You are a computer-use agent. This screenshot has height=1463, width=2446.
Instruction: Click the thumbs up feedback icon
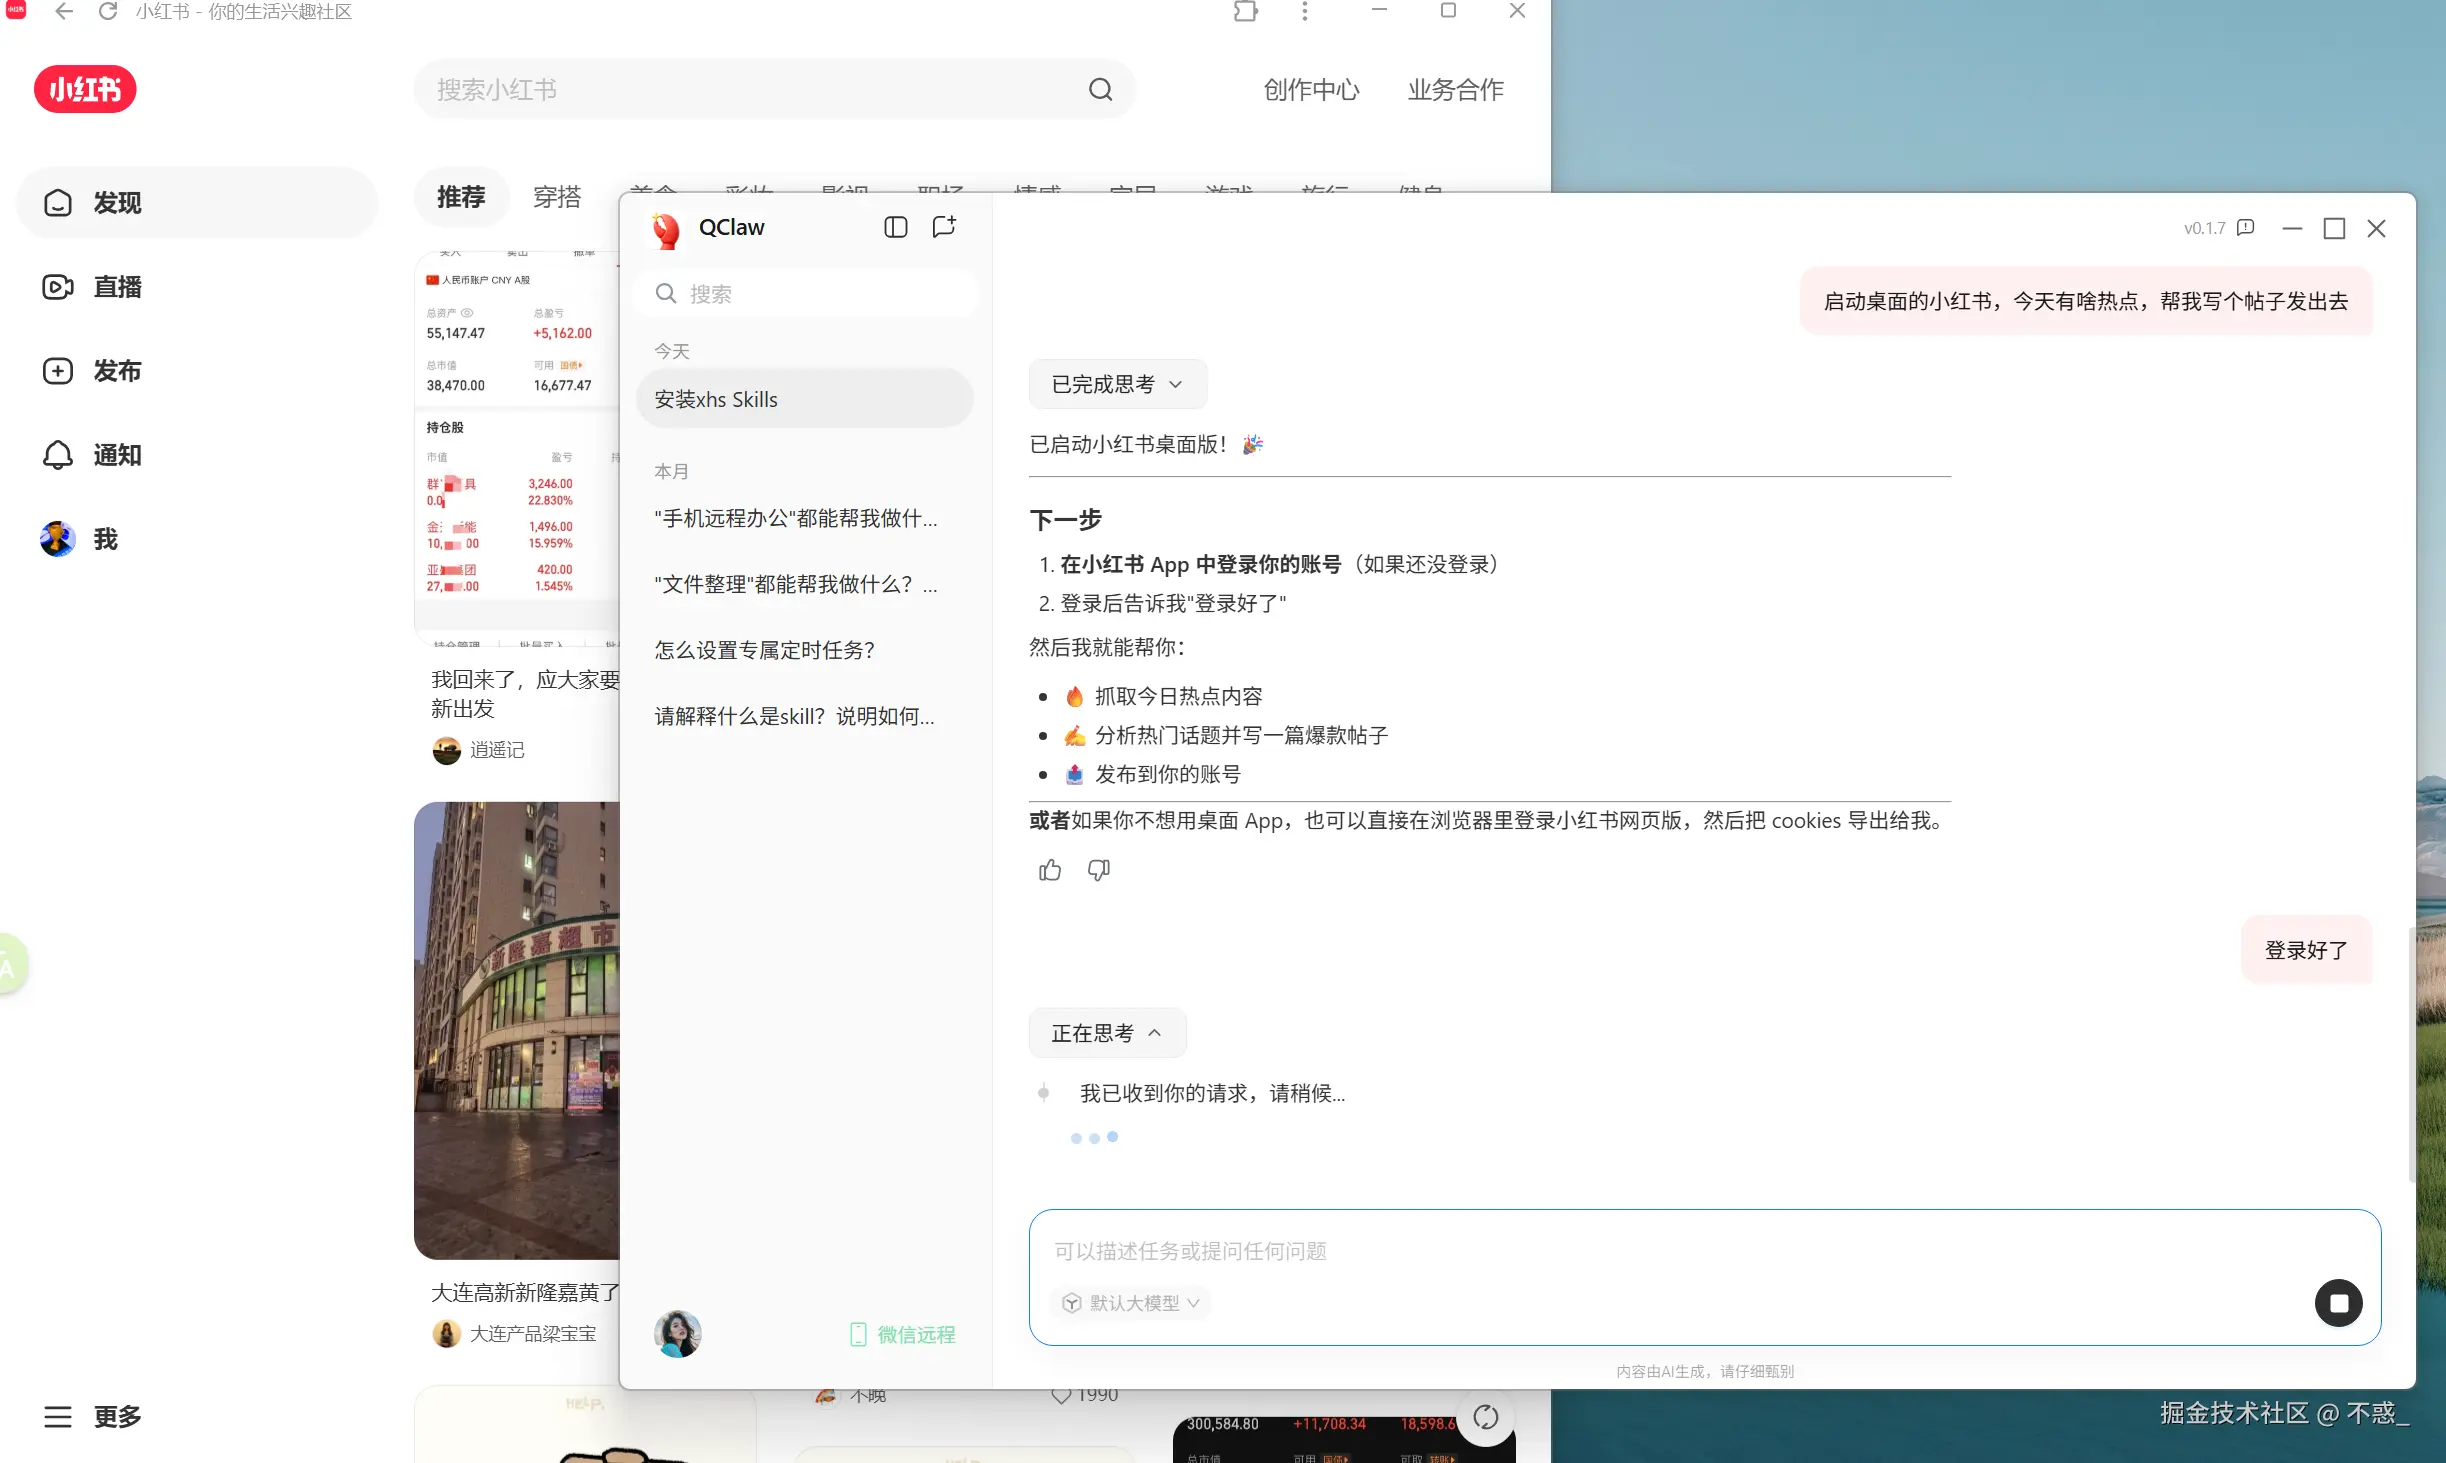pos(1049,870)
